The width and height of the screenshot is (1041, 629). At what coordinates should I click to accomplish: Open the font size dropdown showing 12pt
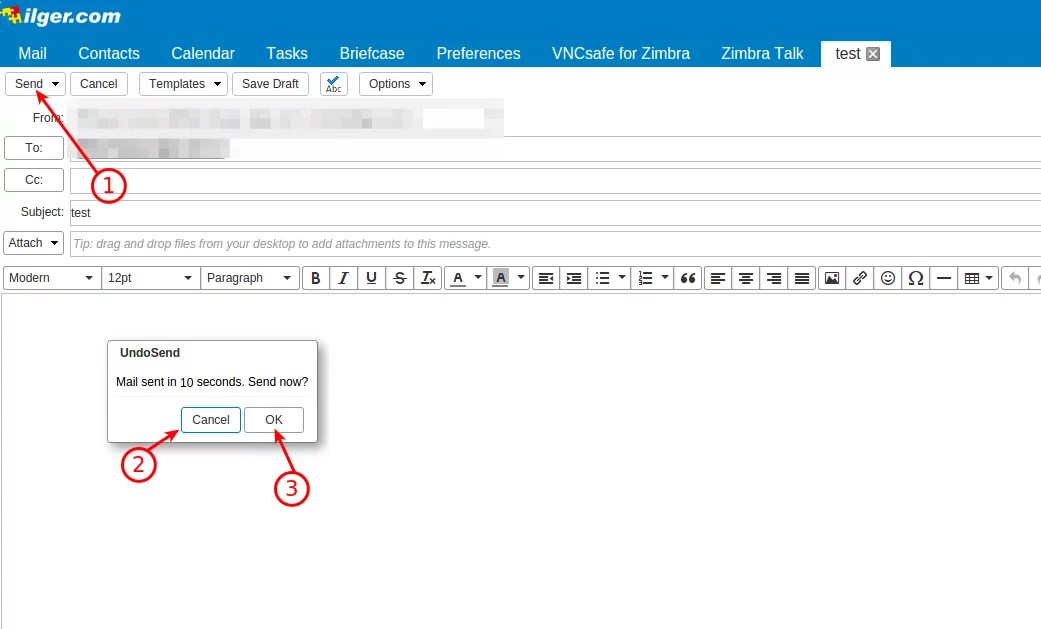(x=150, y=277)
